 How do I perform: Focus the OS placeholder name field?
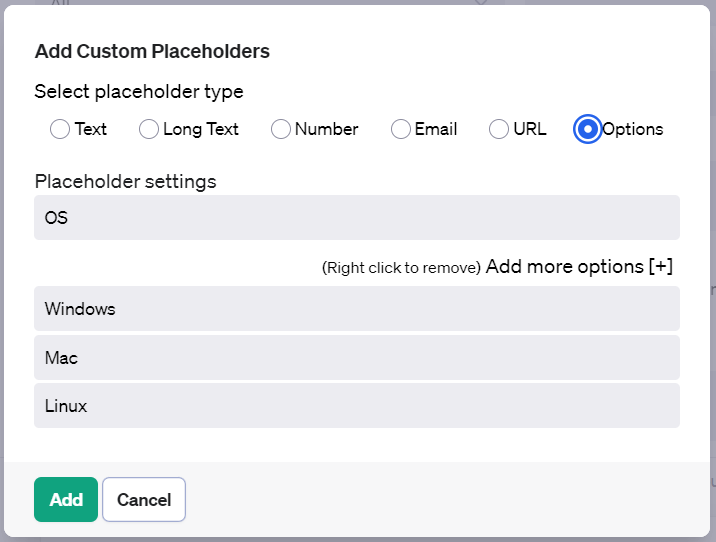tap(357, 217)
